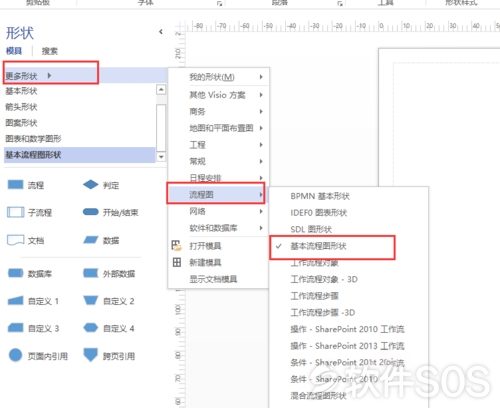This screenshot has width=500, height=408.
Task: Select the 文档 document shape icon
Action: point(15,240)
